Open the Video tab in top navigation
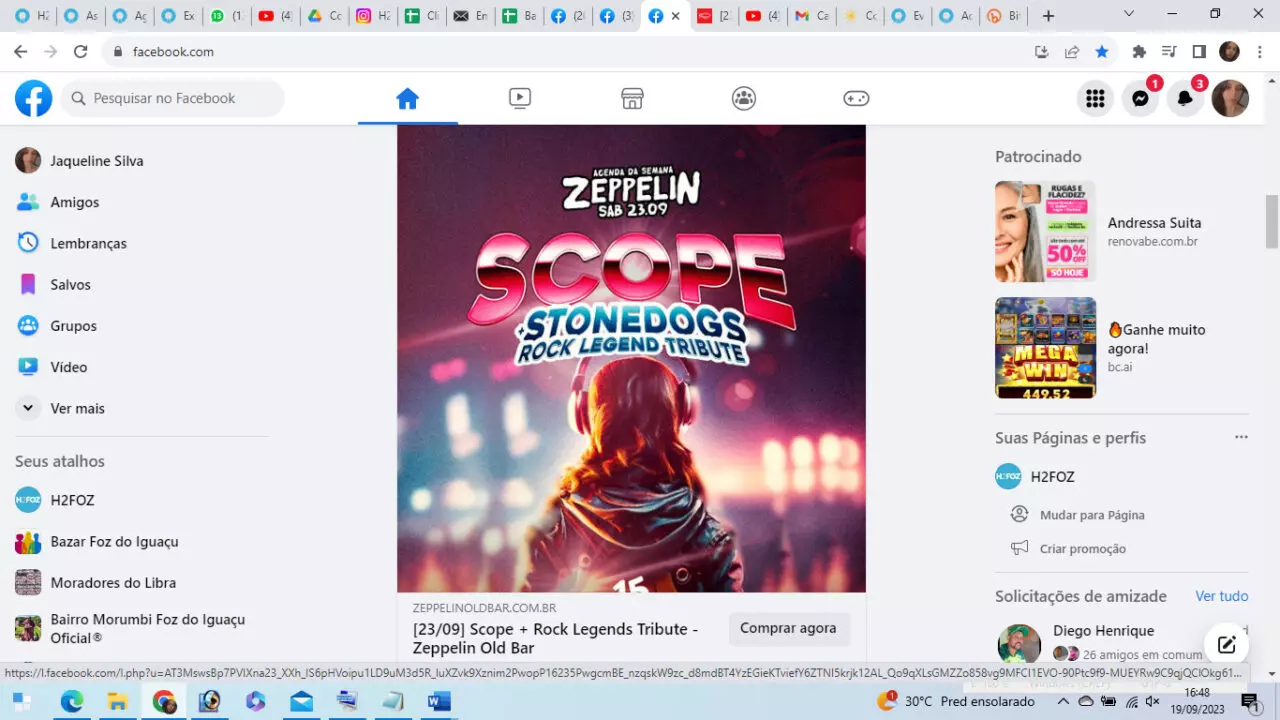 tap(519, 98)
